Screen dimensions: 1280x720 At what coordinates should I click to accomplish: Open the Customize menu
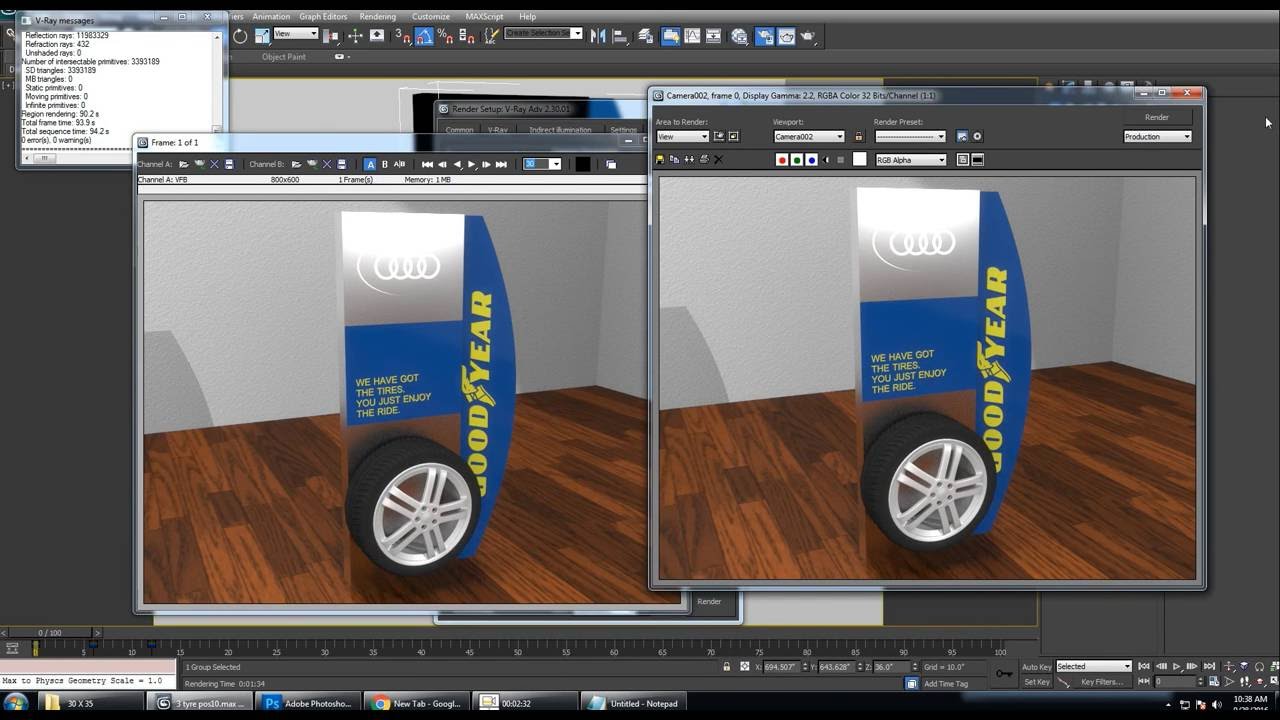coord(431,16)
